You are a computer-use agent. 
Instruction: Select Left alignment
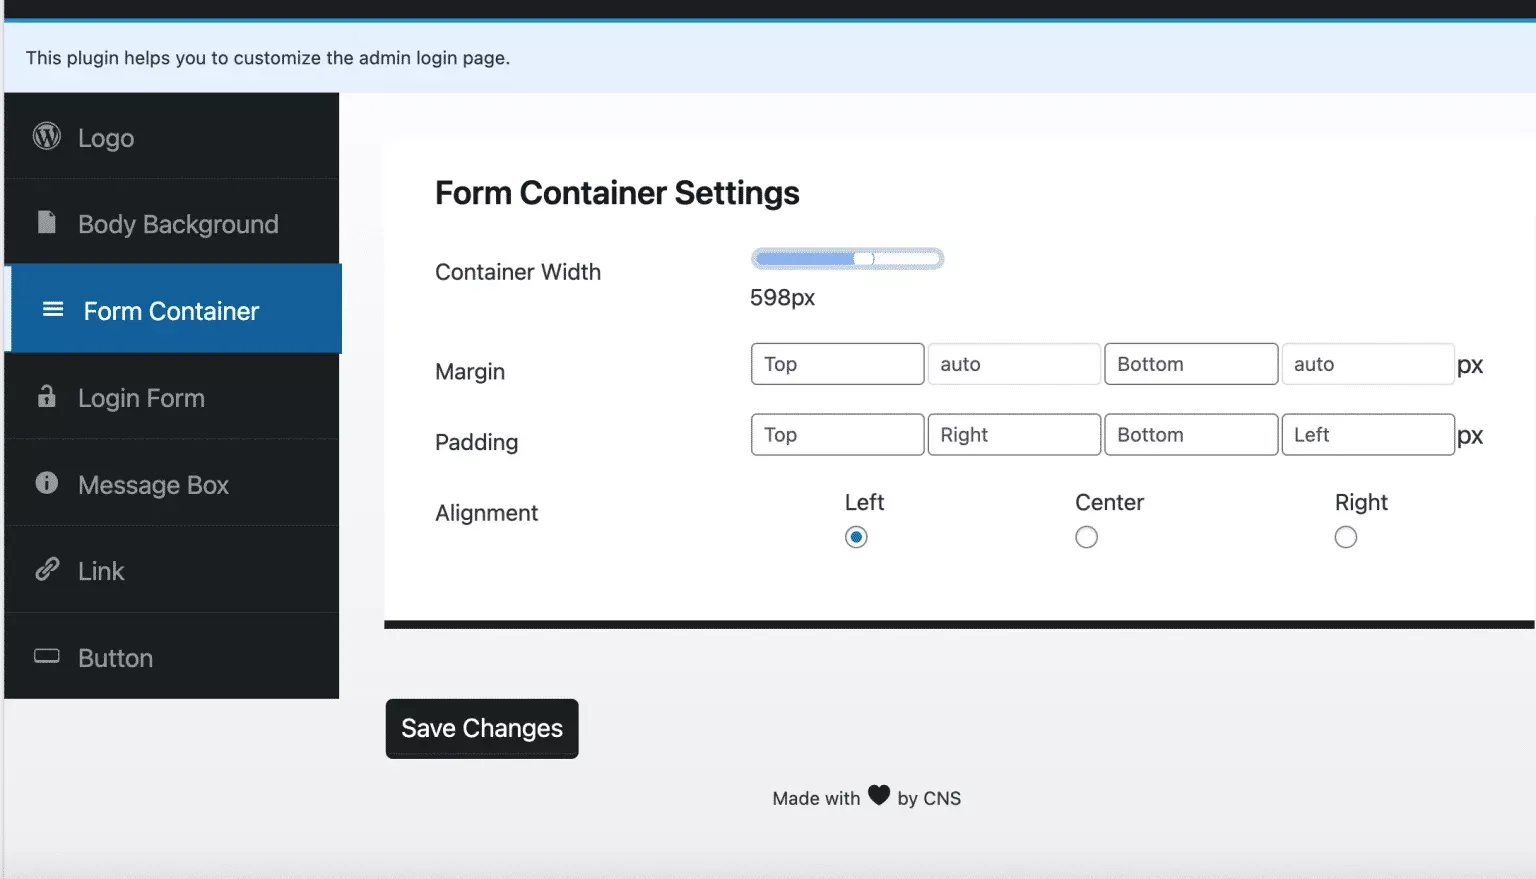point(856,537)
